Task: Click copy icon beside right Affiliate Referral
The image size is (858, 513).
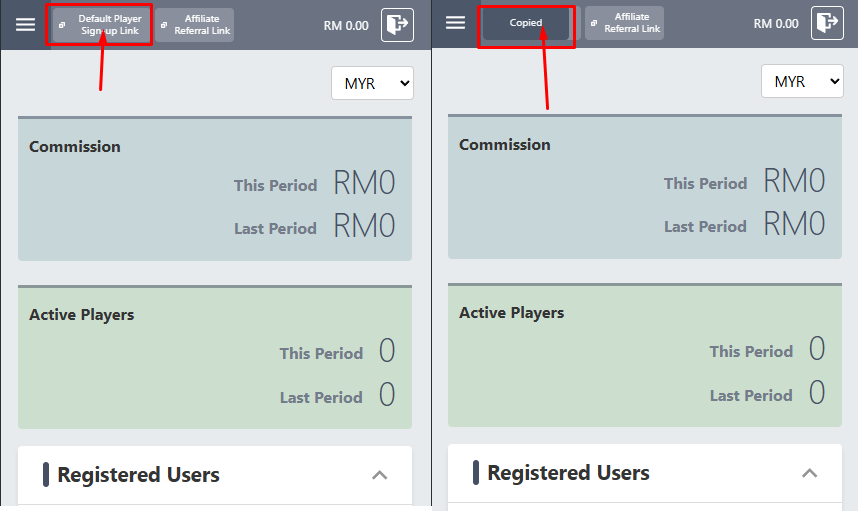Action: coord(594,23)
